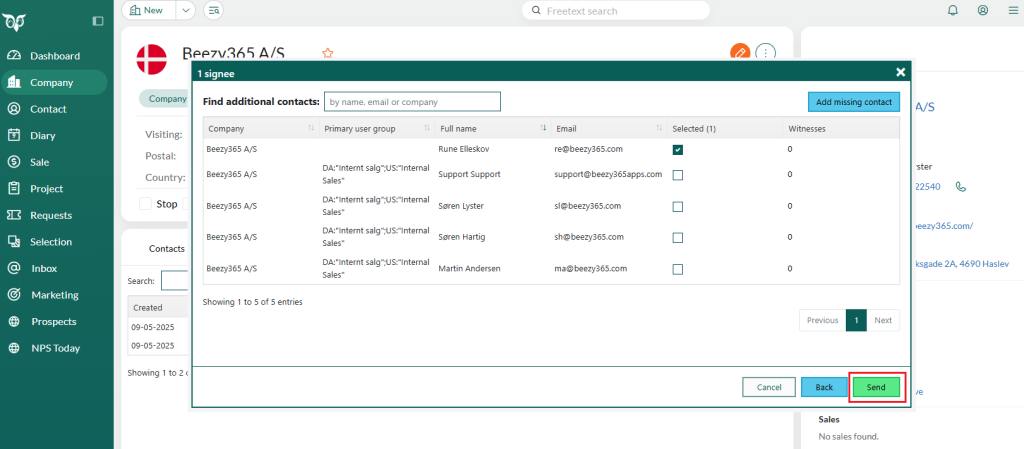Viewport: 1024px width, 449px height.
Task: Toggle the Stop checkbox
Action: (146, 204)
